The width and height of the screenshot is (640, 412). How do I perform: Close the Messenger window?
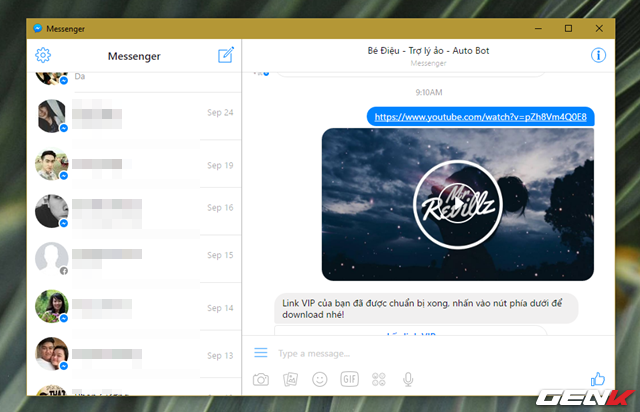tap(599, 28)
